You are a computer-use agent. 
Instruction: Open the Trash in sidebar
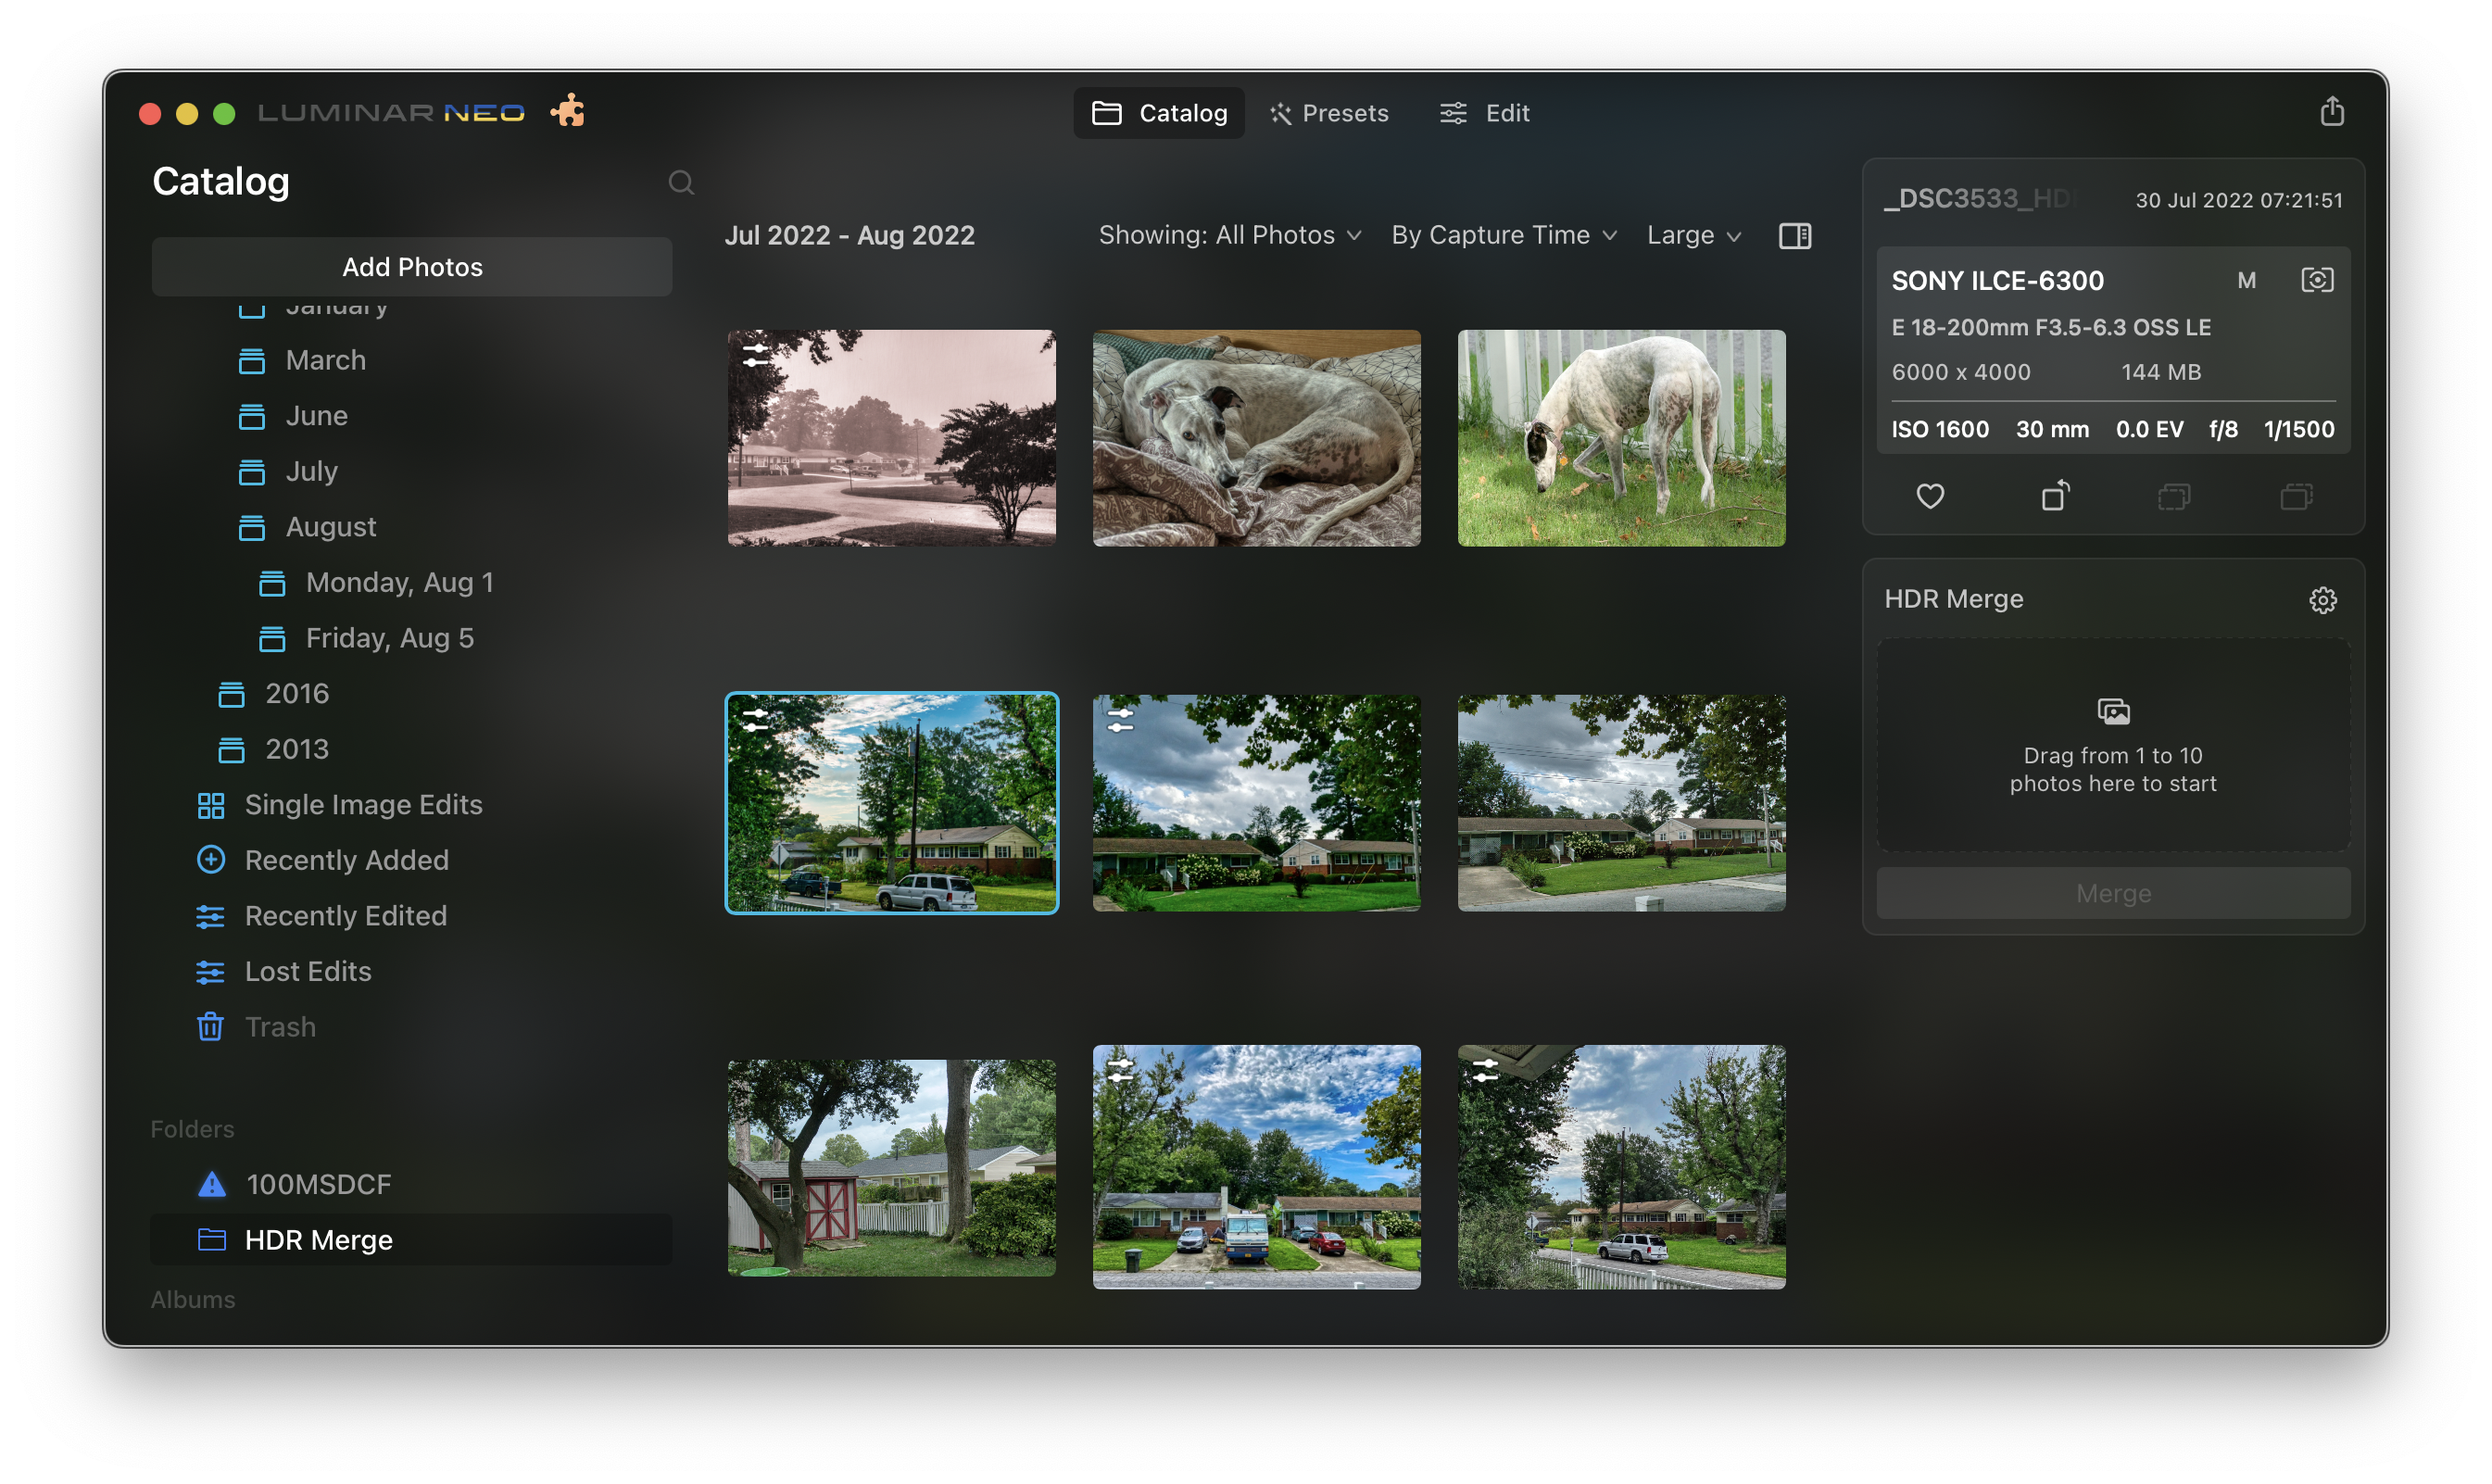pyautogui.click(x=279, y=1027)
